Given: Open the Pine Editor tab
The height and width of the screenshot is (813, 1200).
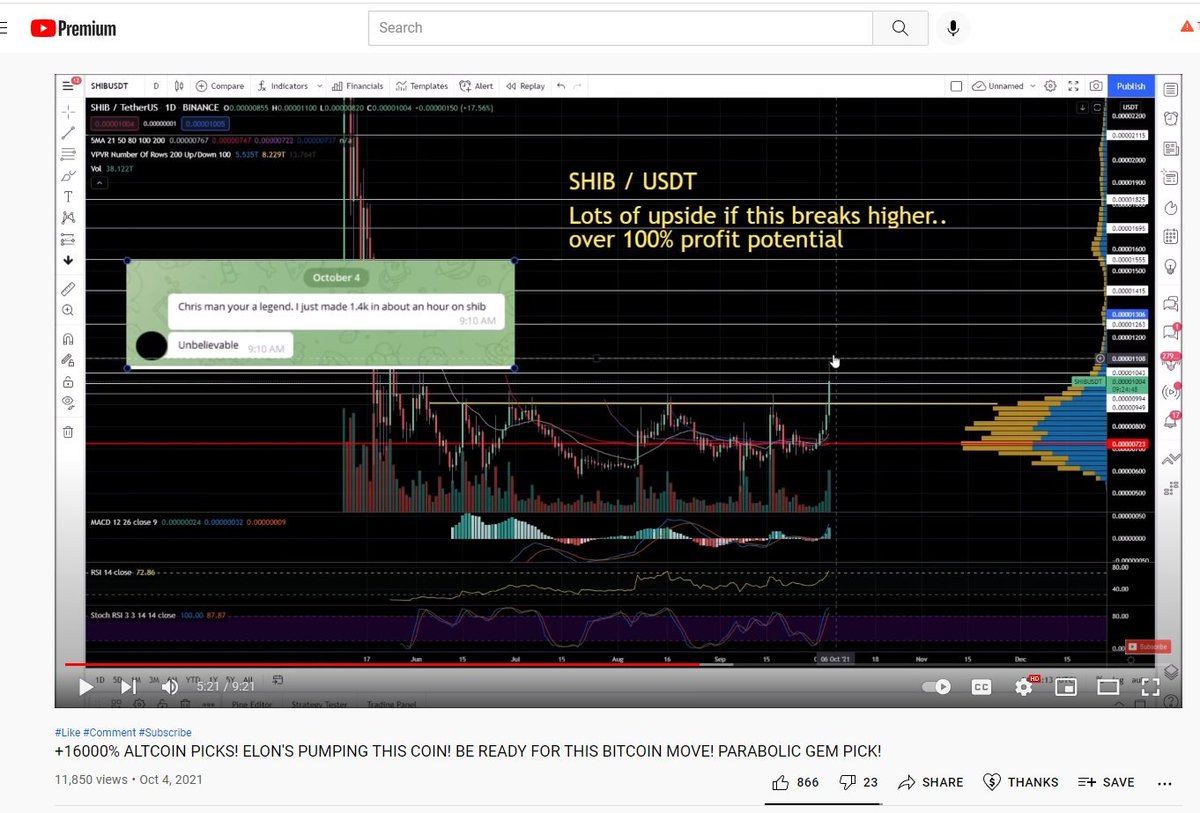Looking at the screenshot, I should point(252,704).
